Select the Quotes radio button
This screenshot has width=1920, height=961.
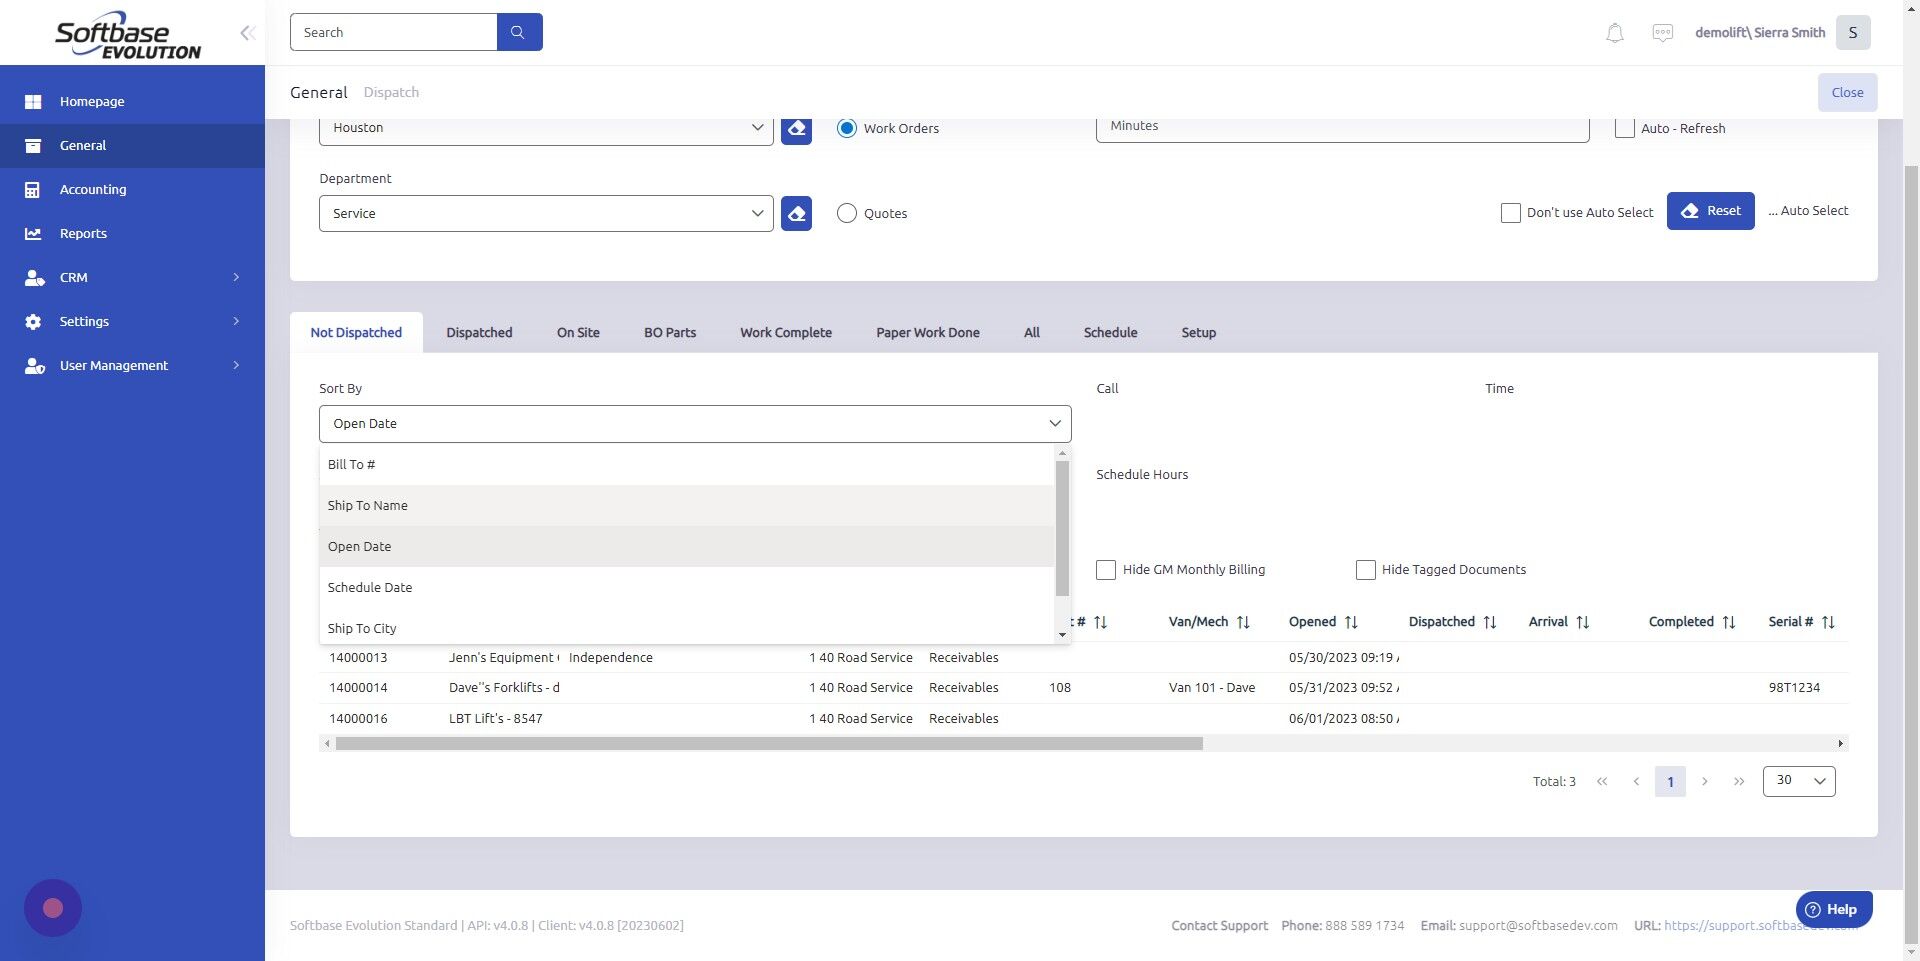coord(847,213)
